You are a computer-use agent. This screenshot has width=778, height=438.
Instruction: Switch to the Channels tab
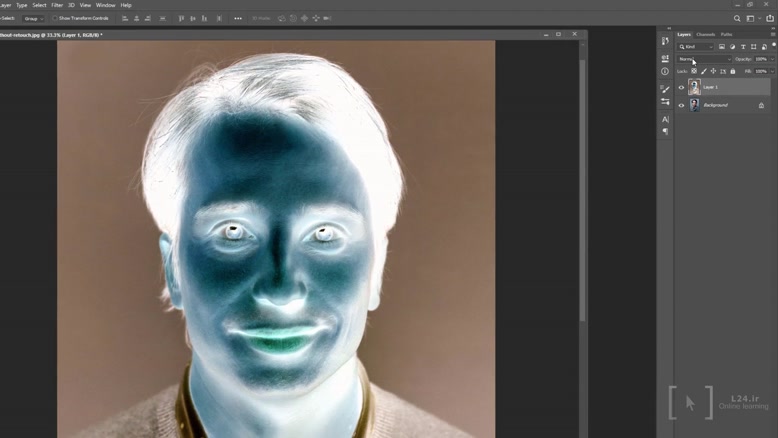705,34
